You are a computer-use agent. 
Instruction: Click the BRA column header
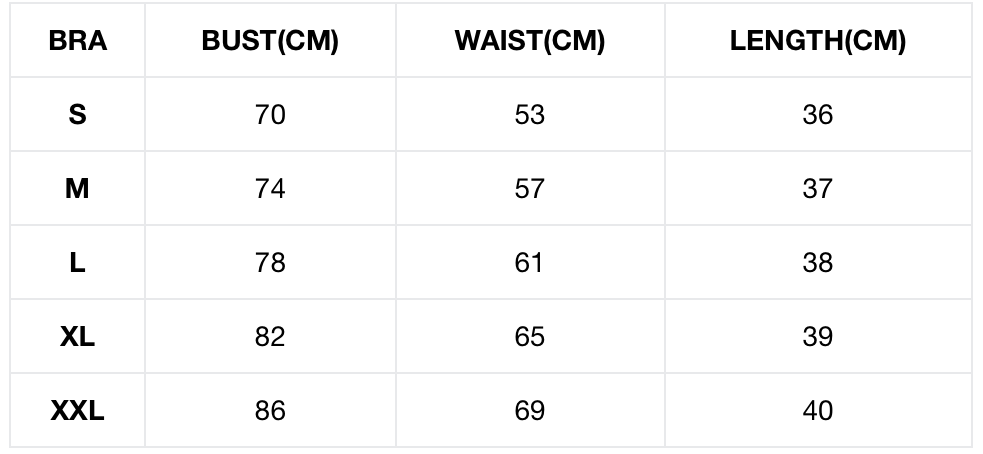click(78, 41)
